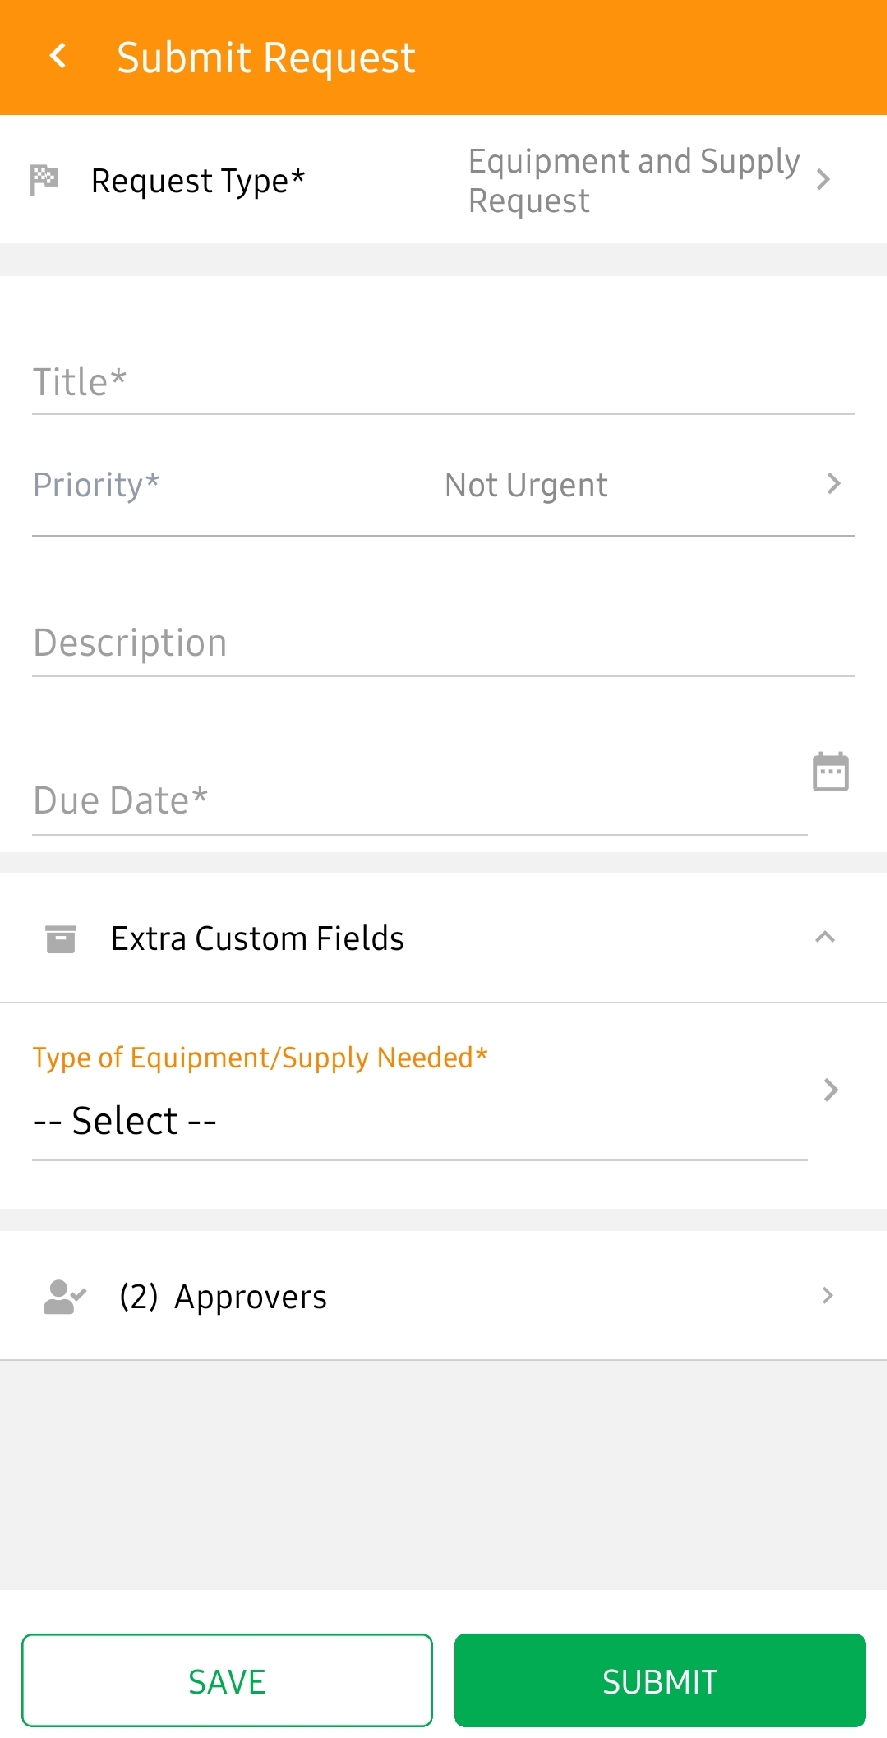This screenshot has width=887, height=1738.
Task: Change the Request Type value
Action: coord(634,181)
